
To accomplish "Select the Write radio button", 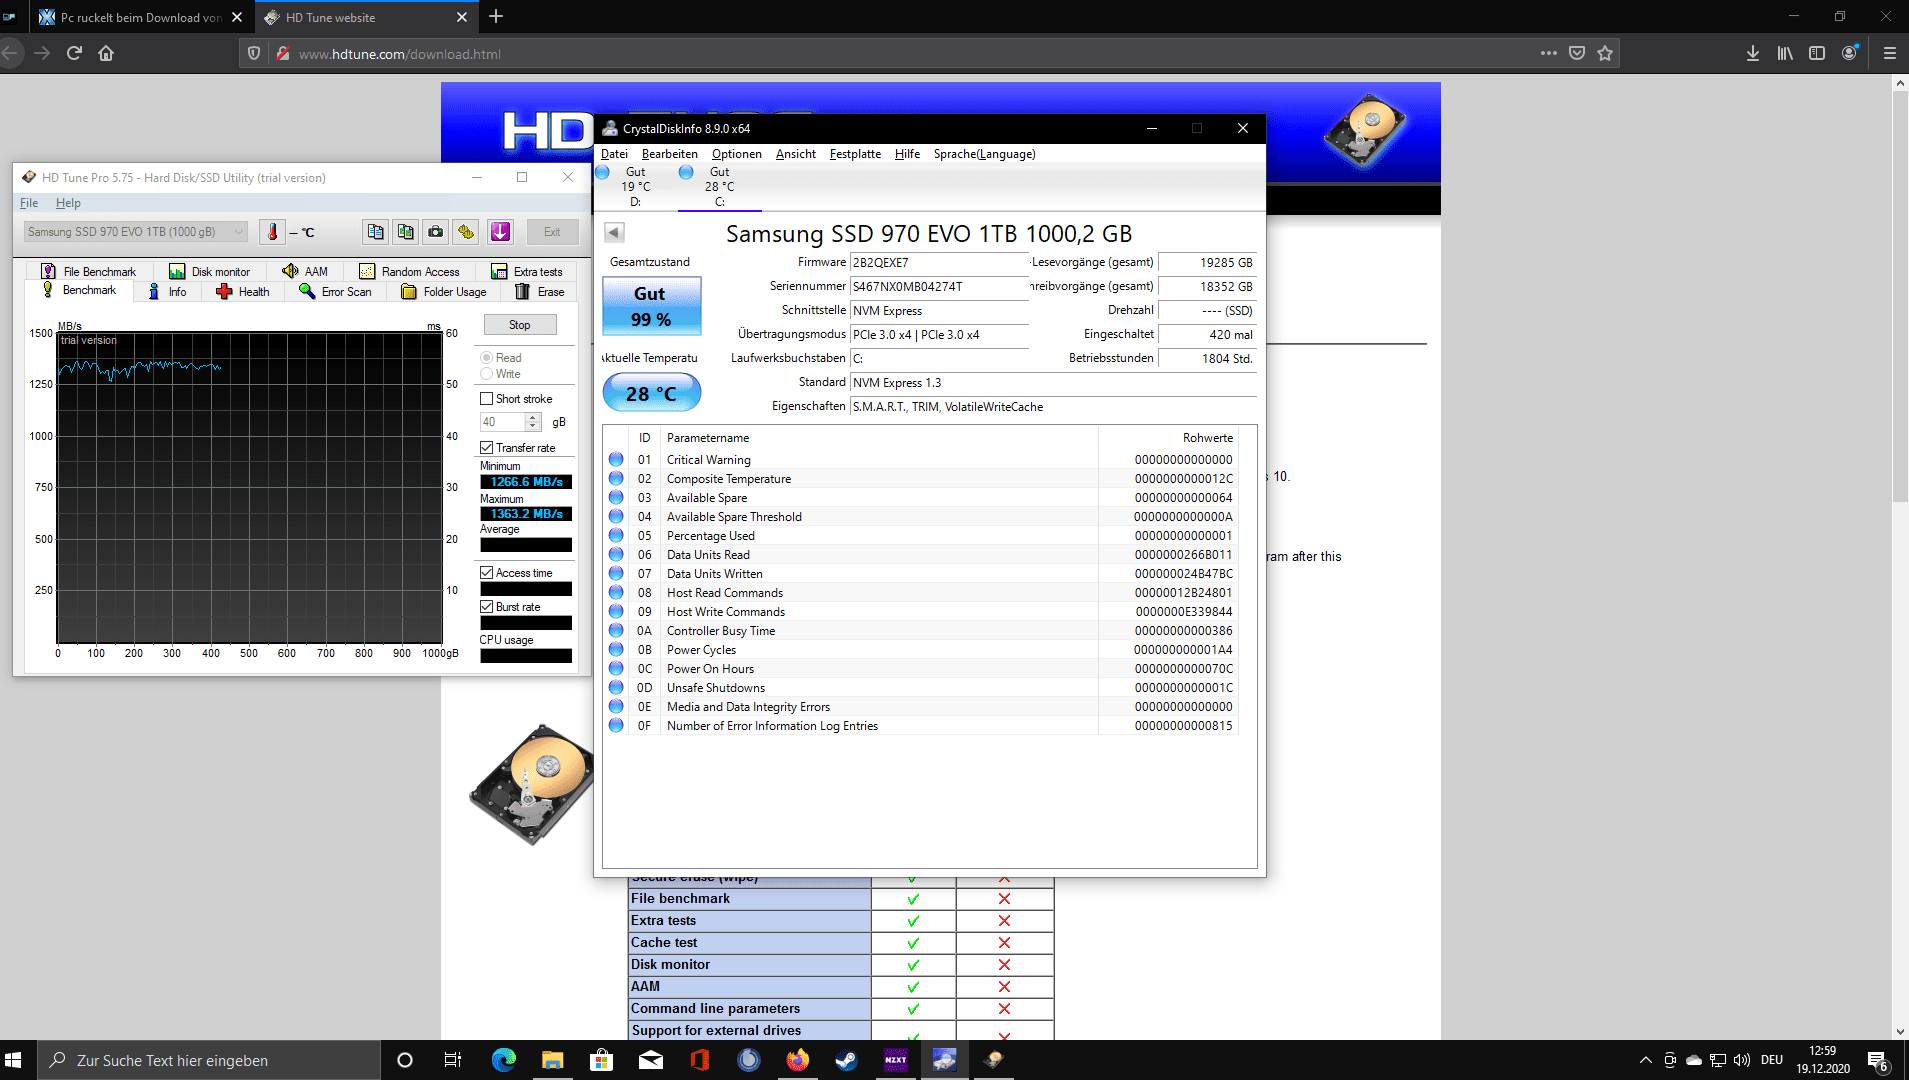I will click(487, 374).
